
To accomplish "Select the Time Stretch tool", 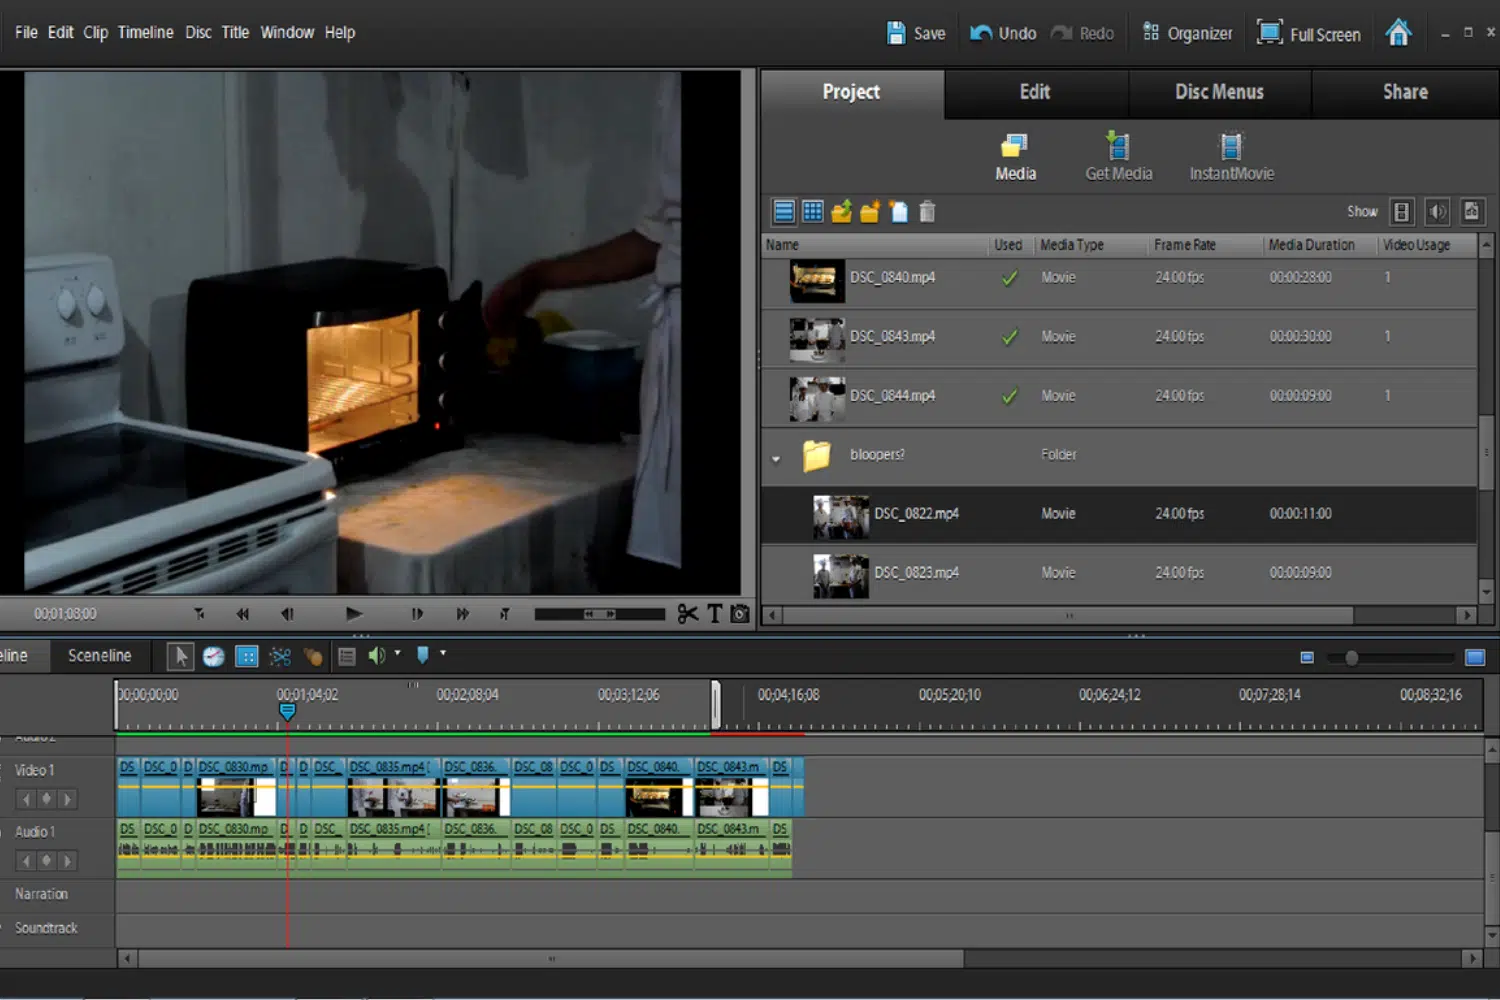I will pyautogui.click(x=213, y=656).
